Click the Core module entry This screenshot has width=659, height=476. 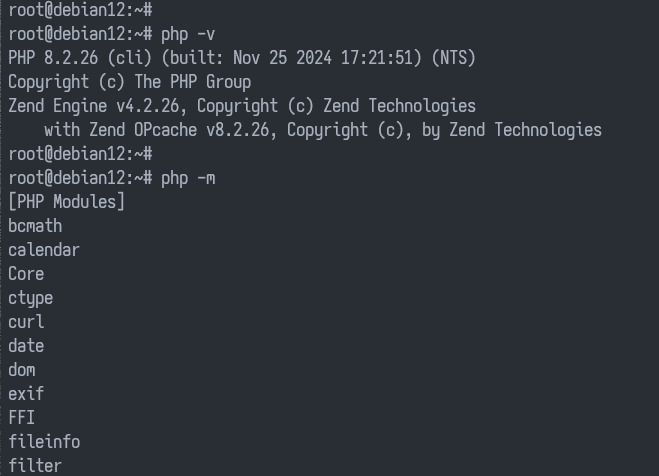(x=26, y=274)
